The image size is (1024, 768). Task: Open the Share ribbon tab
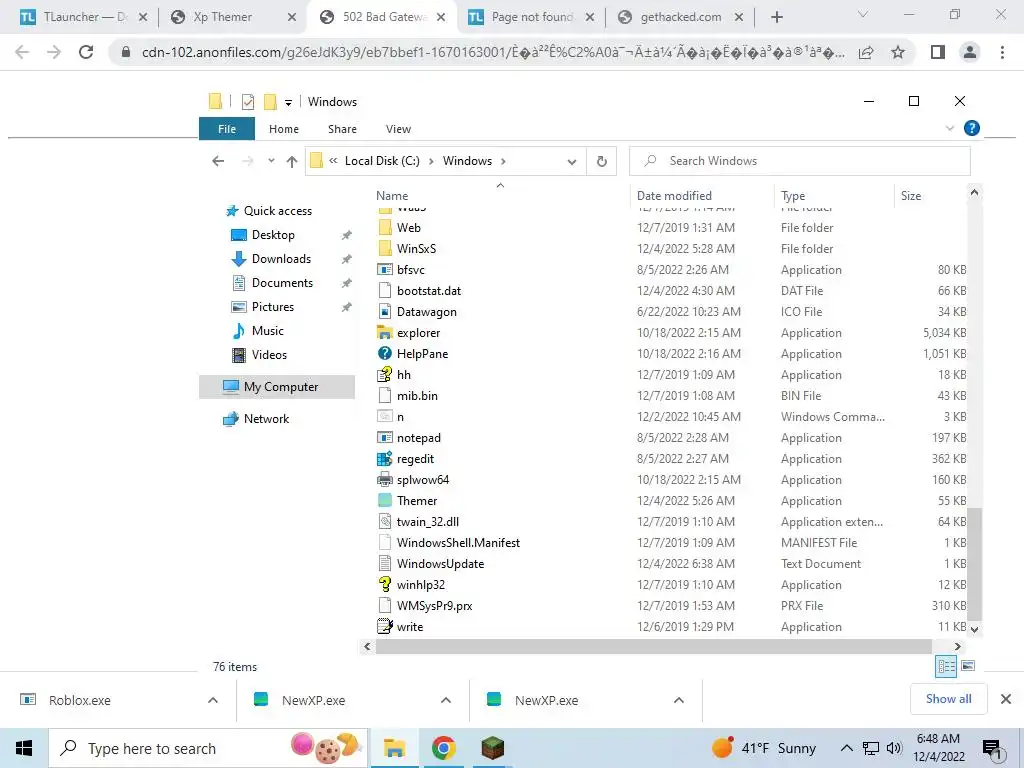(342, 129)
